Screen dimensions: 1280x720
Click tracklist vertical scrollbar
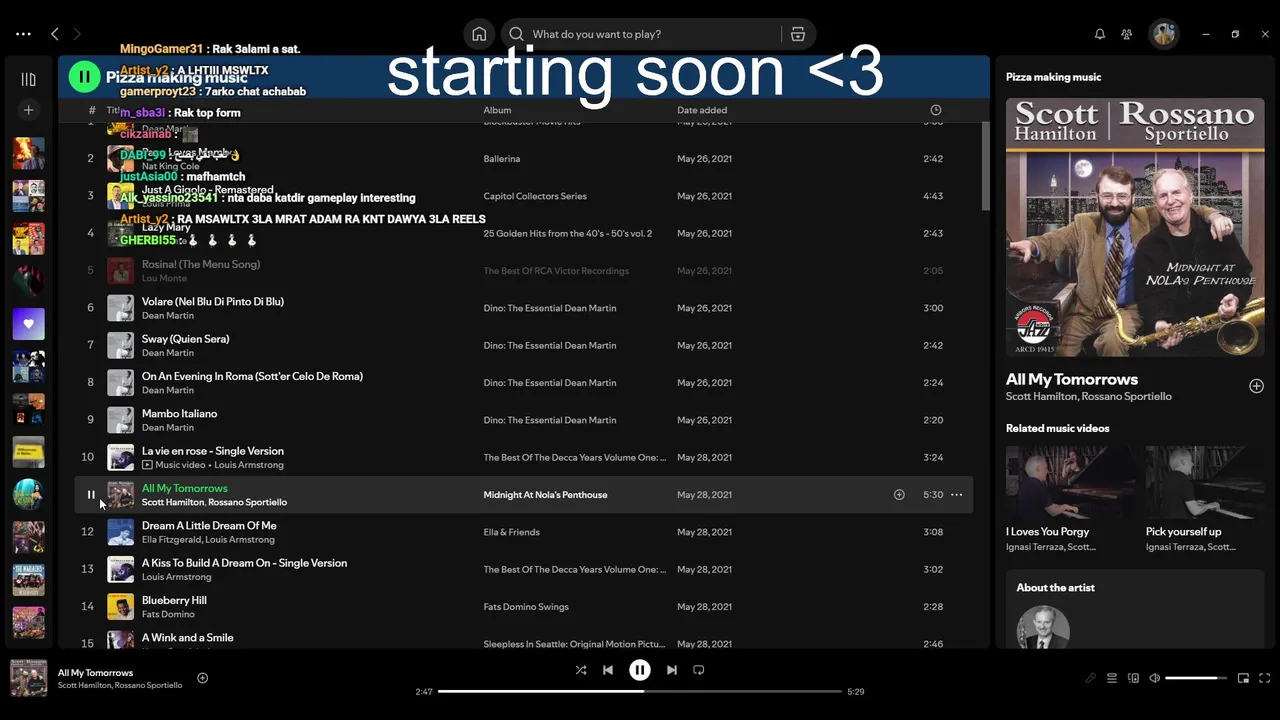pyautogui.click(x=984, y=165)
